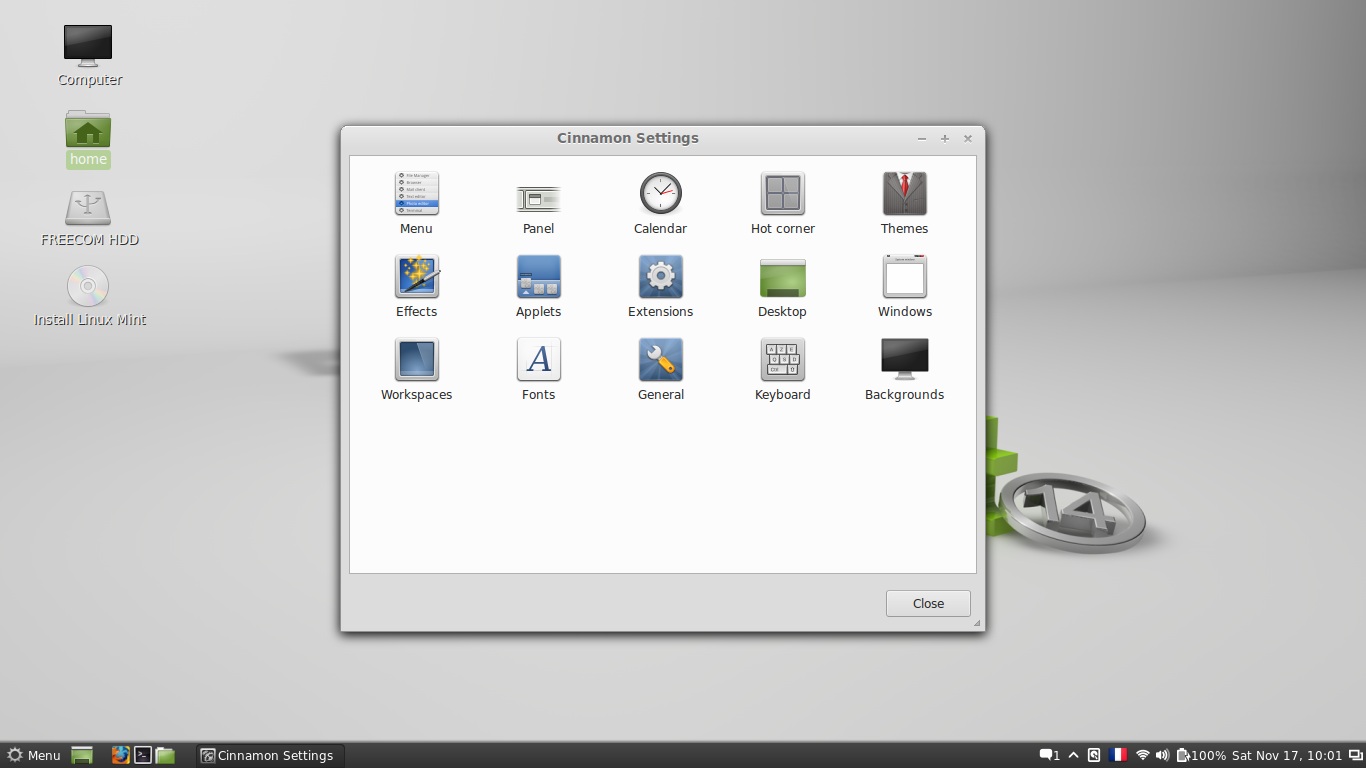The height and width of the screenshot is (768, 1366).
Task: Open Calendar settings clock icon
Action: pyautogui.click(x=660, y=193)
